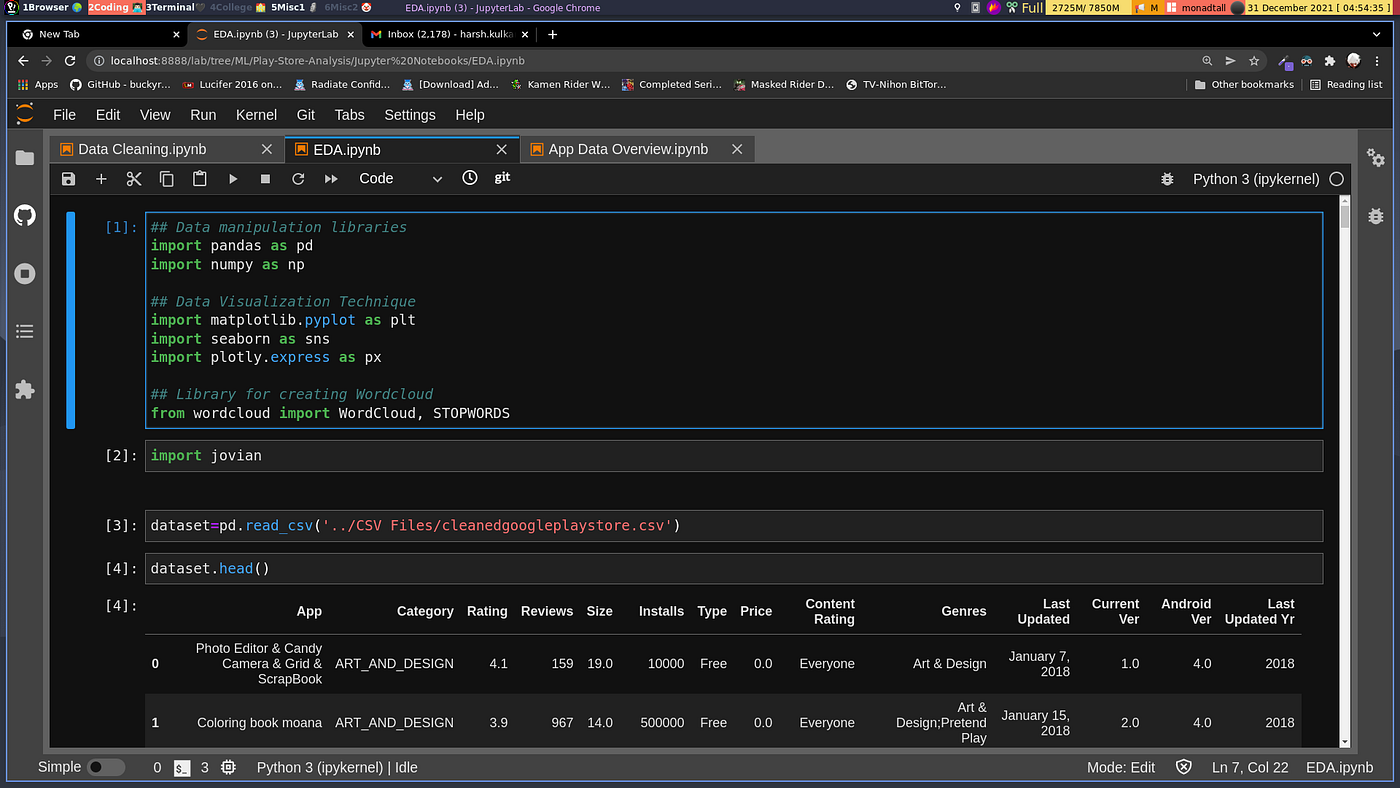1400x788 pixels.
Task: Open the Settings menu
Action: (x=410, y=115)
